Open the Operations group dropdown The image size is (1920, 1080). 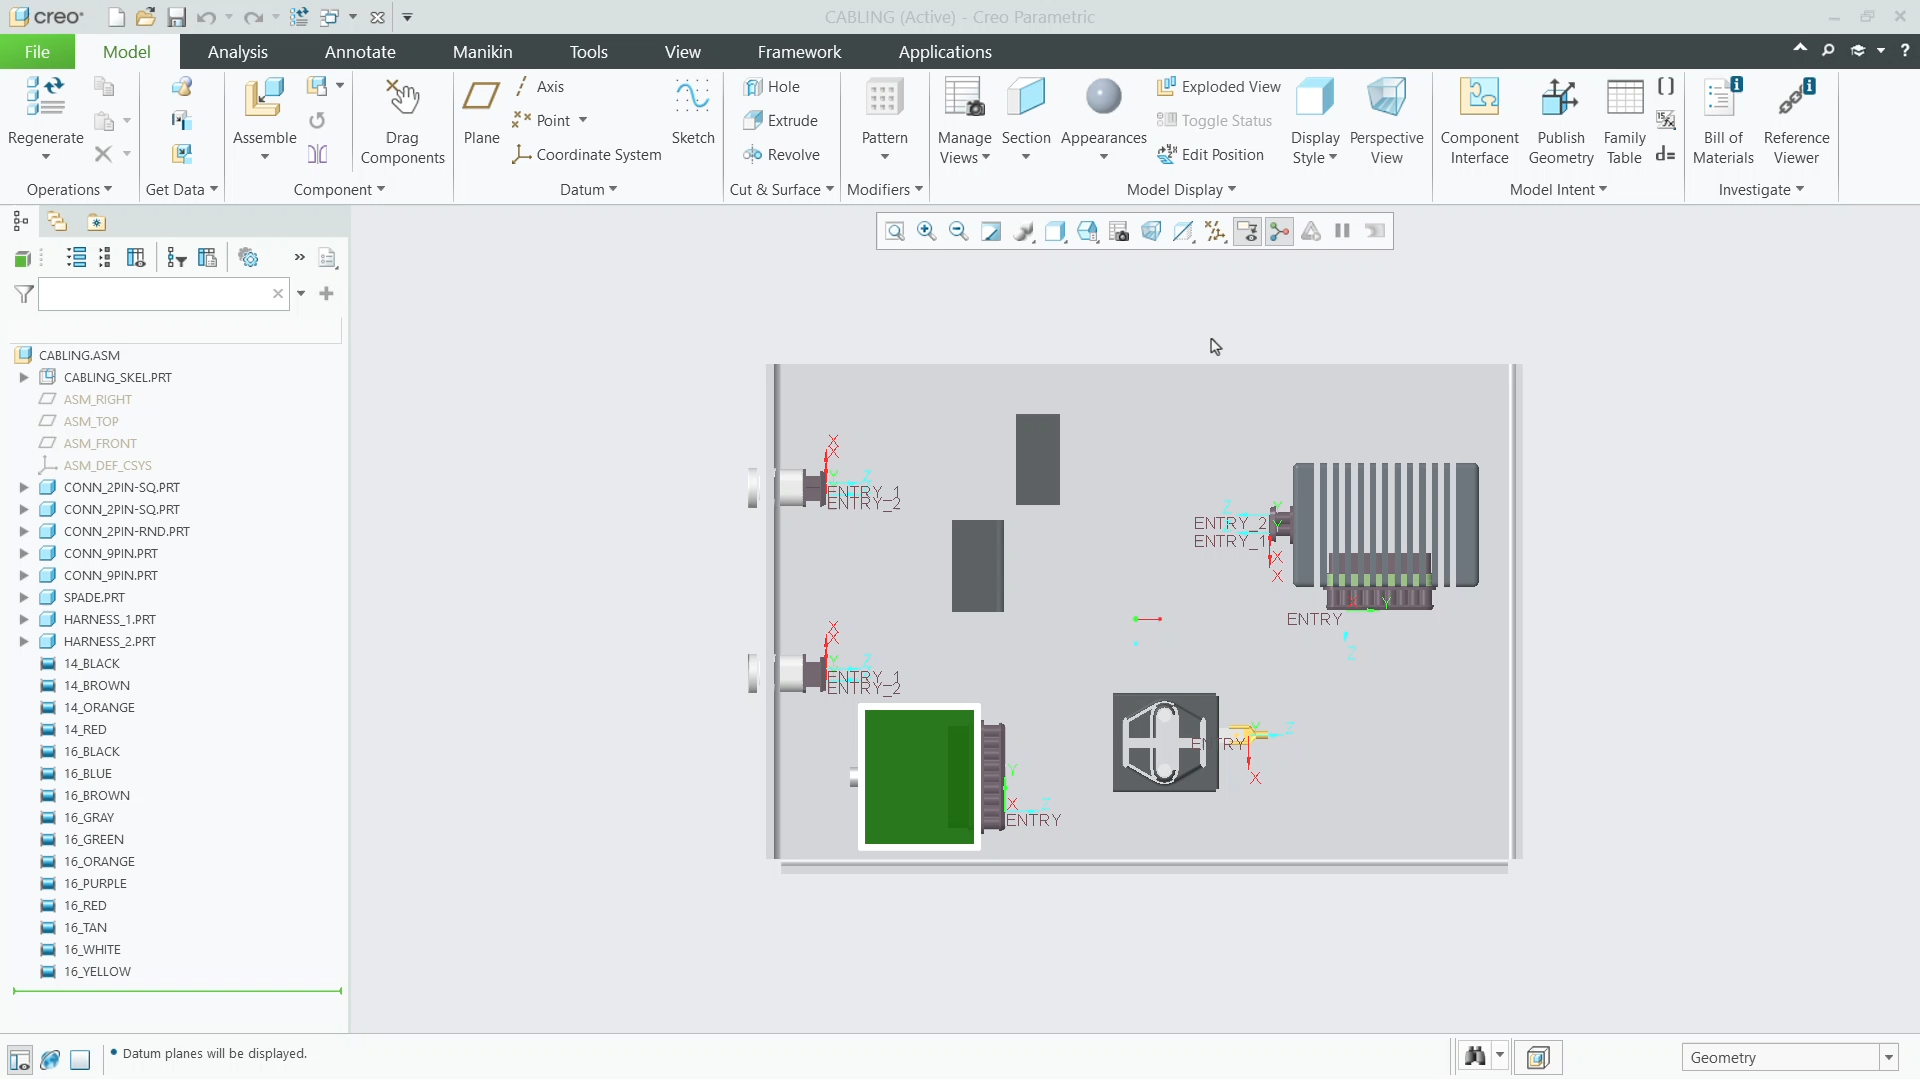click(69, 190)
